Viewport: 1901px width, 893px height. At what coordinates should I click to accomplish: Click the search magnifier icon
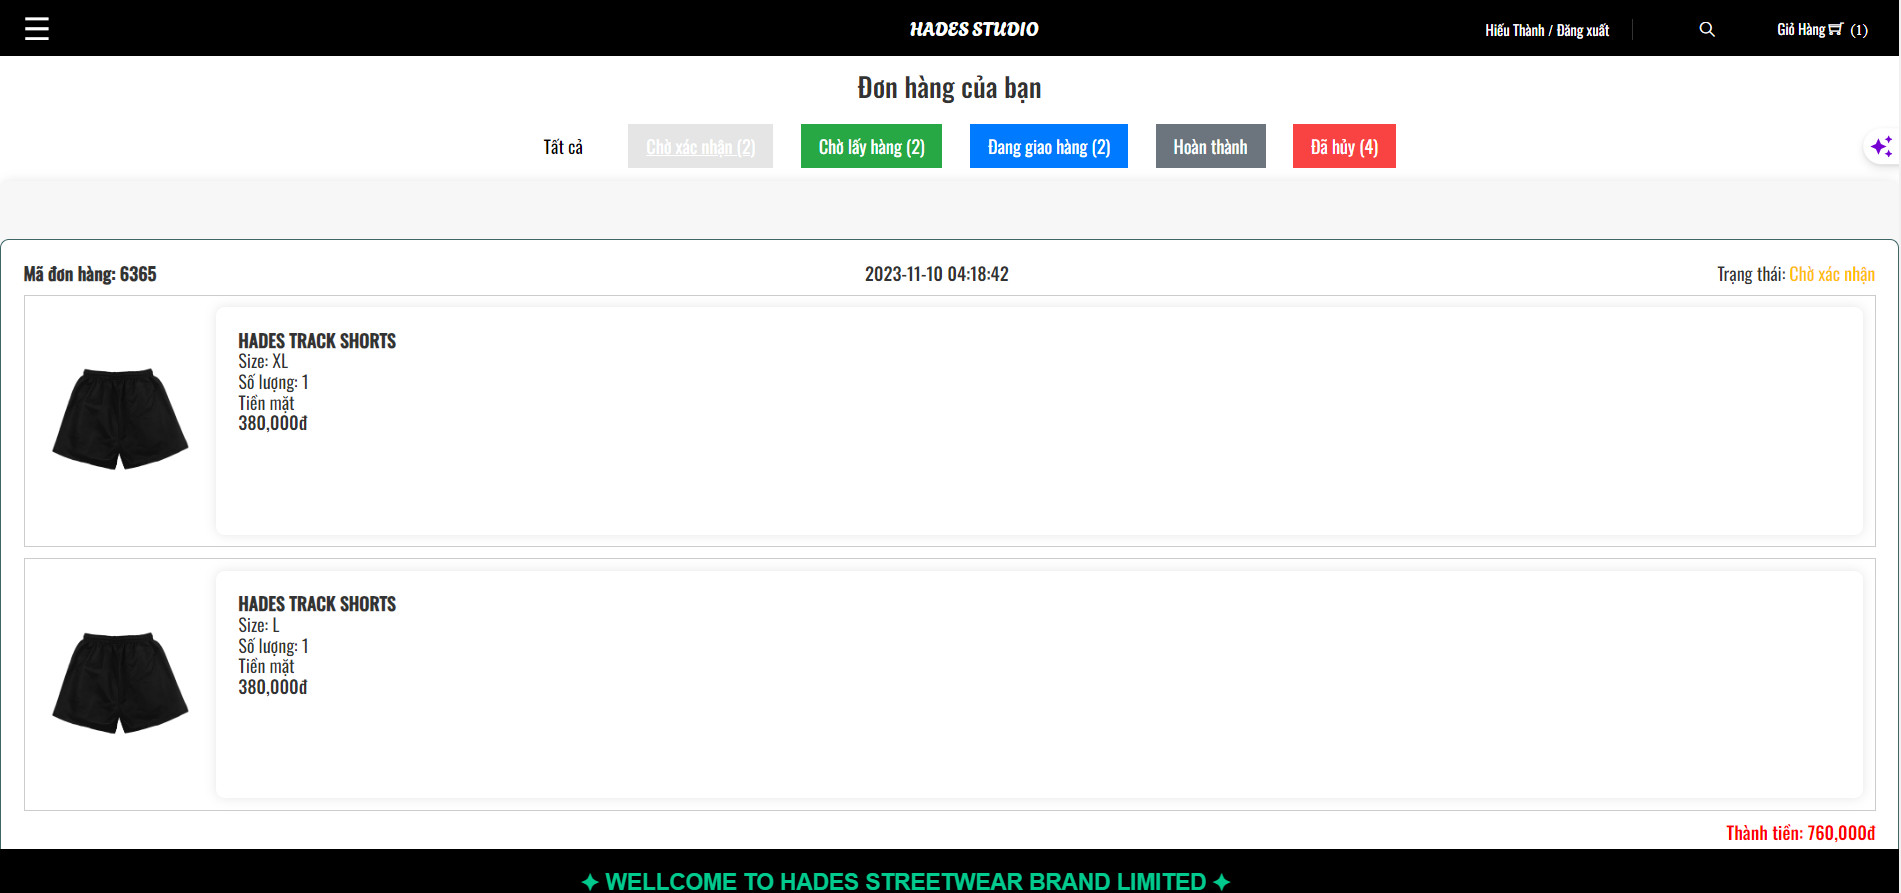pos(1707,29)
